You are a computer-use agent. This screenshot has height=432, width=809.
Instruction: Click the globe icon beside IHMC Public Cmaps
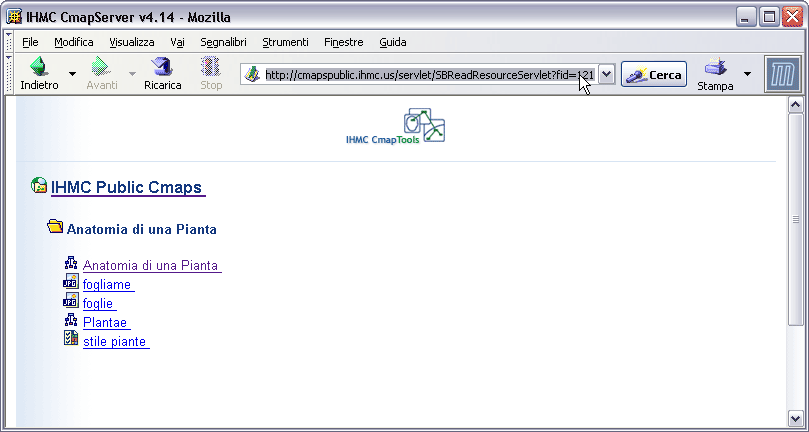[x=39, y=185]
